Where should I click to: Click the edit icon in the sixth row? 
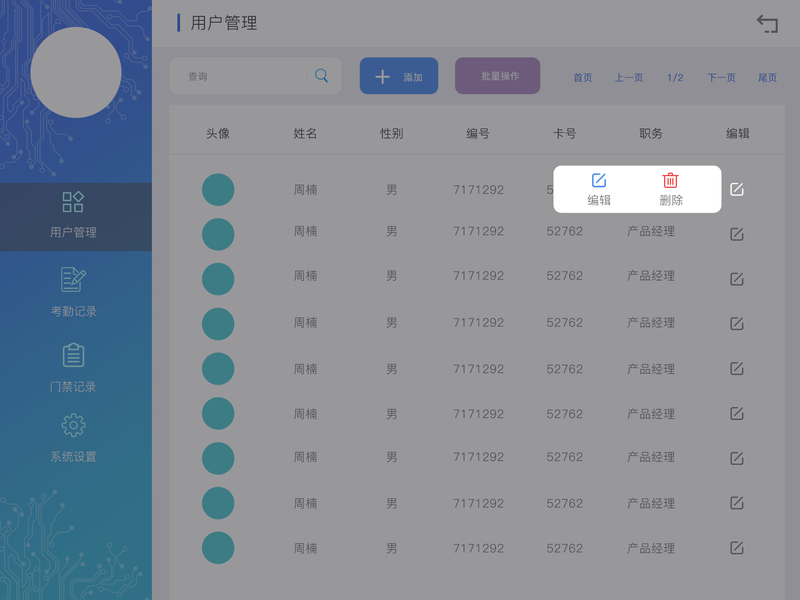tap(737, 413)
